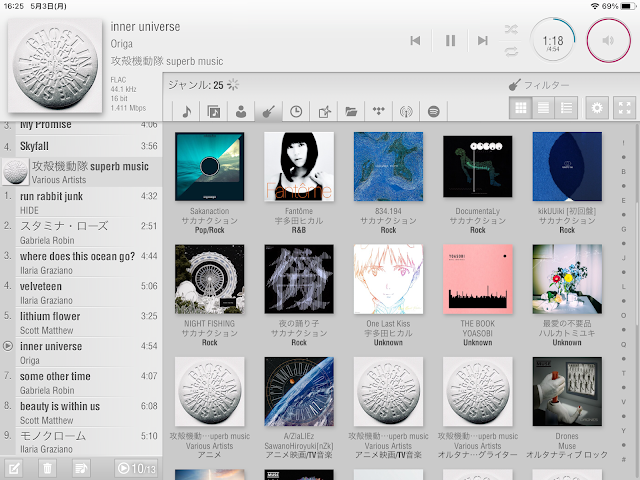Open the 最愛の不要品 album cover
This screenshot has height=480, width=640.
(x=567, y=279)
